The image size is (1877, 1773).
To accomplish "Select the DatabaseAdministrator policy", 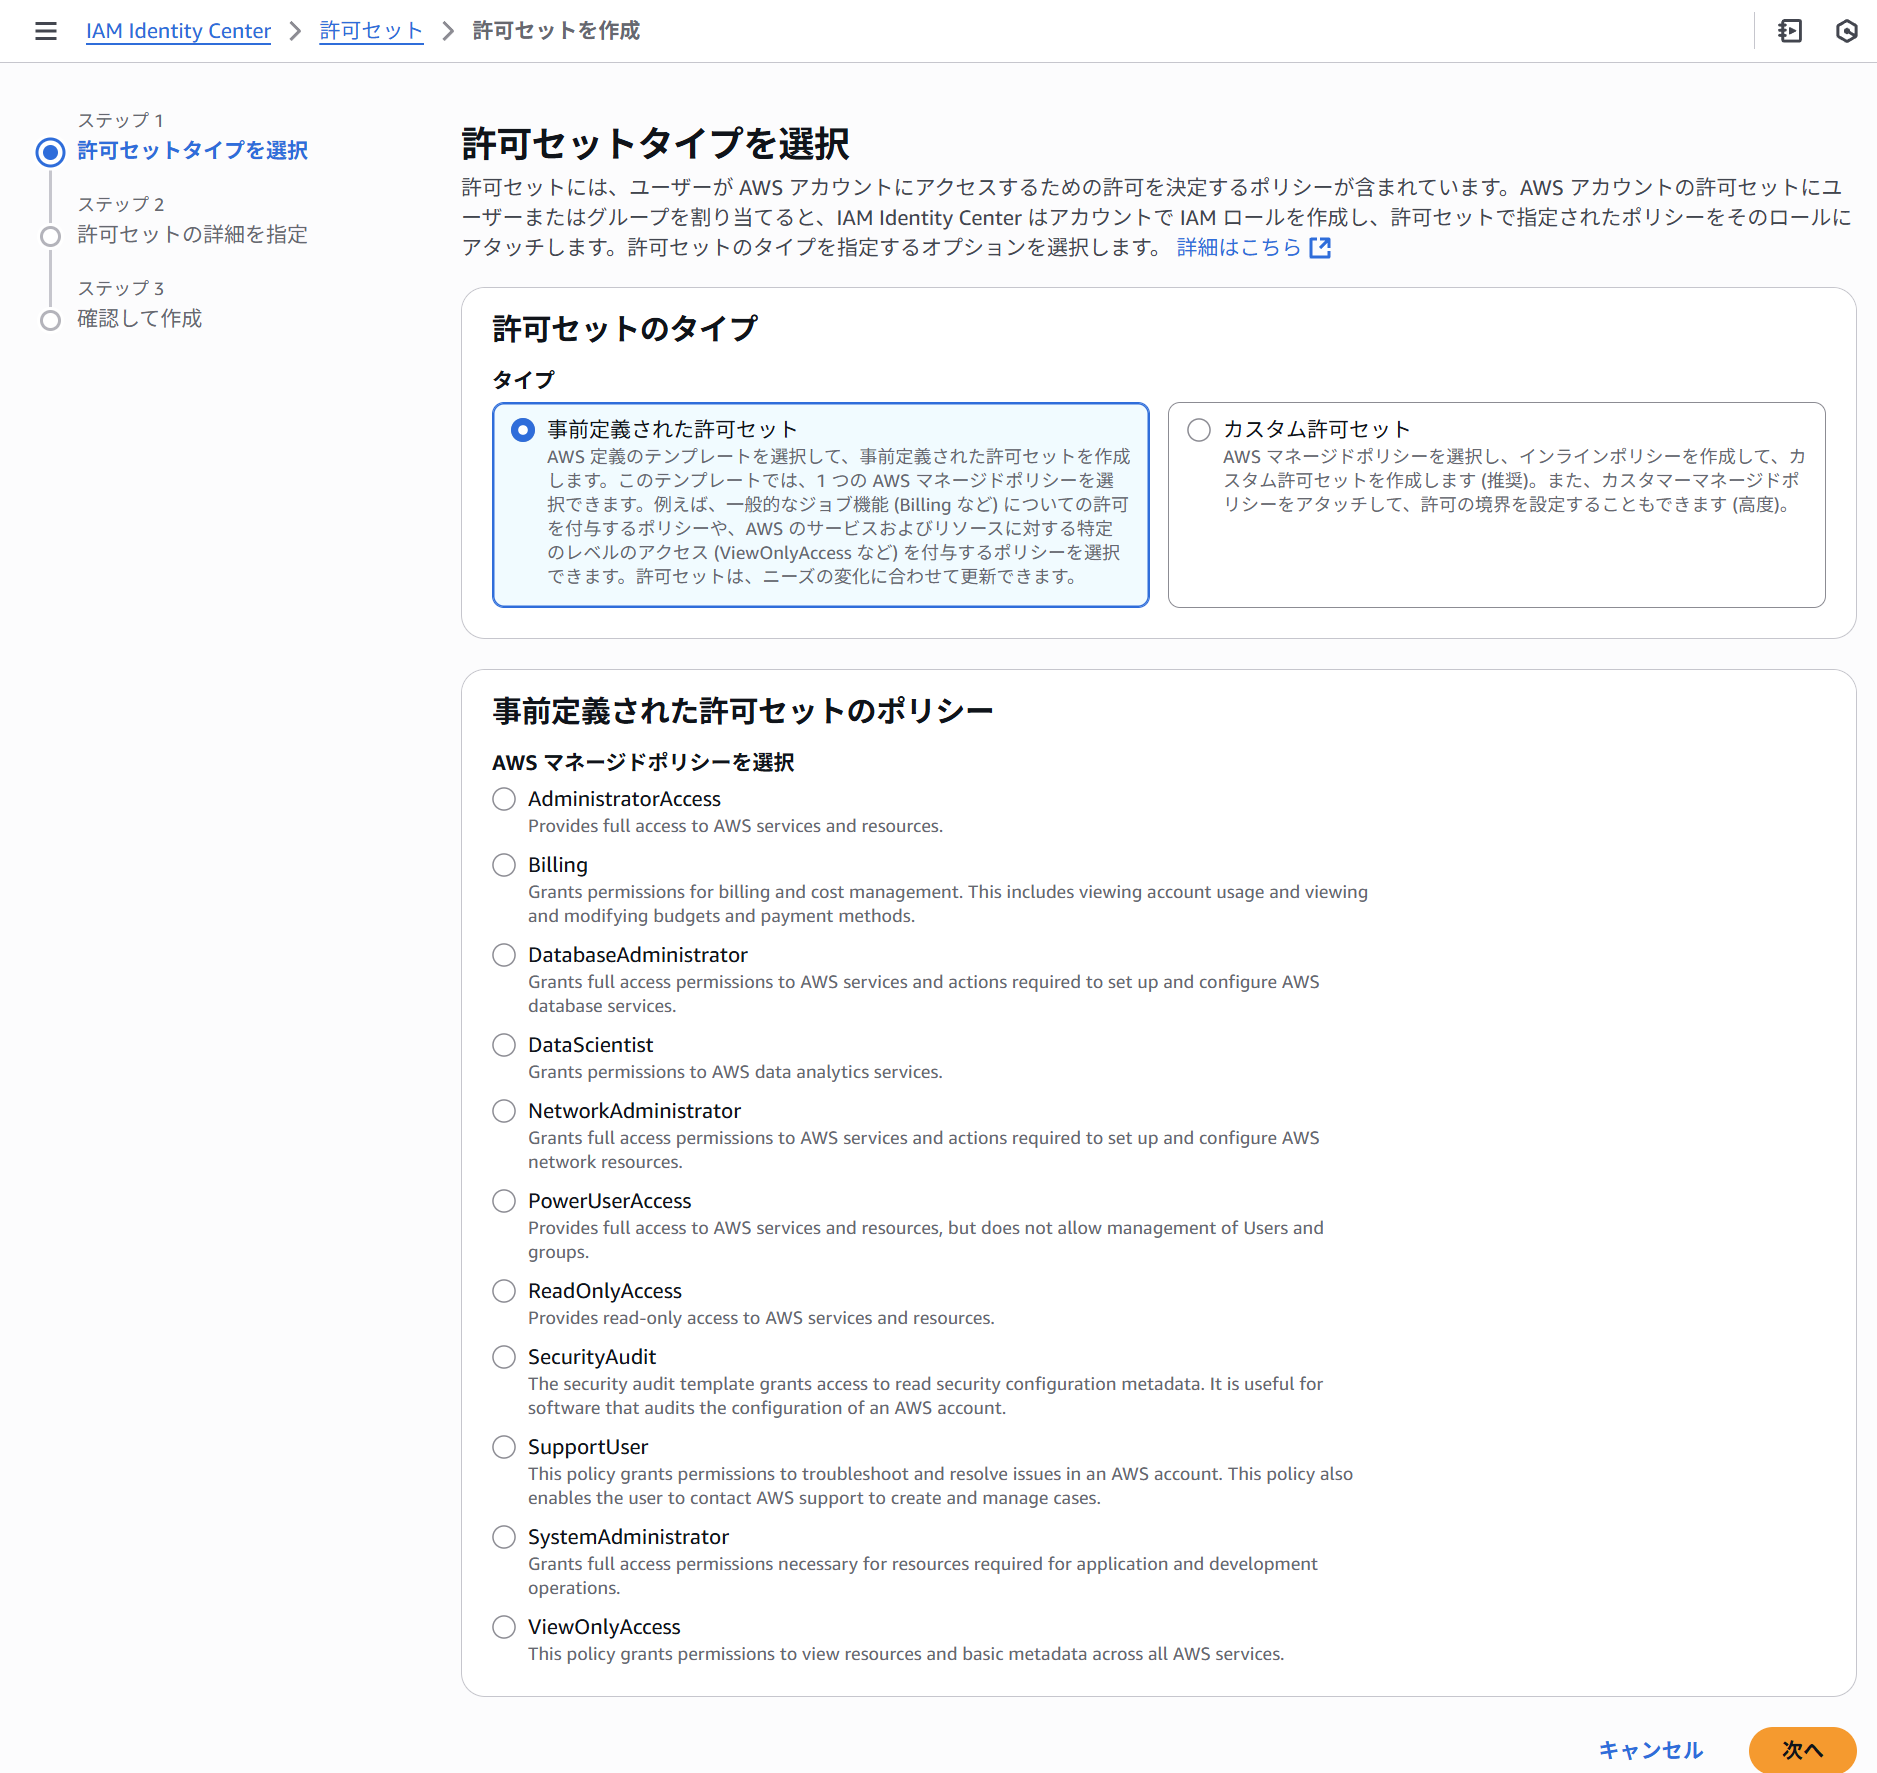I will coord(504,955).
